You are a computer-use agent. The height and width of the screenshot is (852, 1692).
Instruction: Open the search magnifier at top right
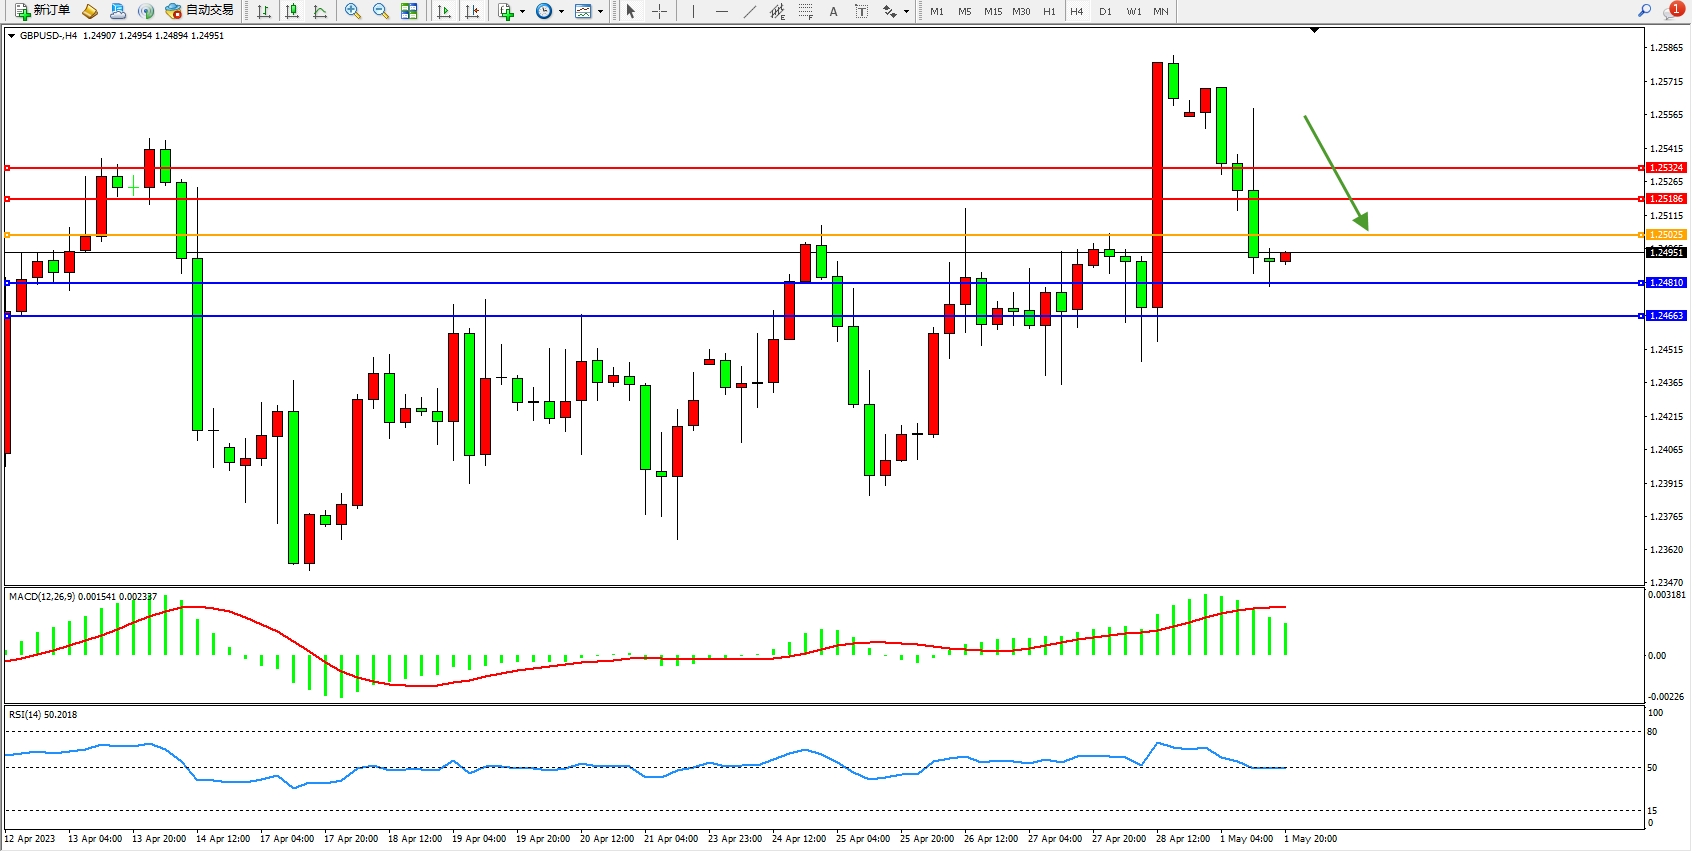[1644, 11]
